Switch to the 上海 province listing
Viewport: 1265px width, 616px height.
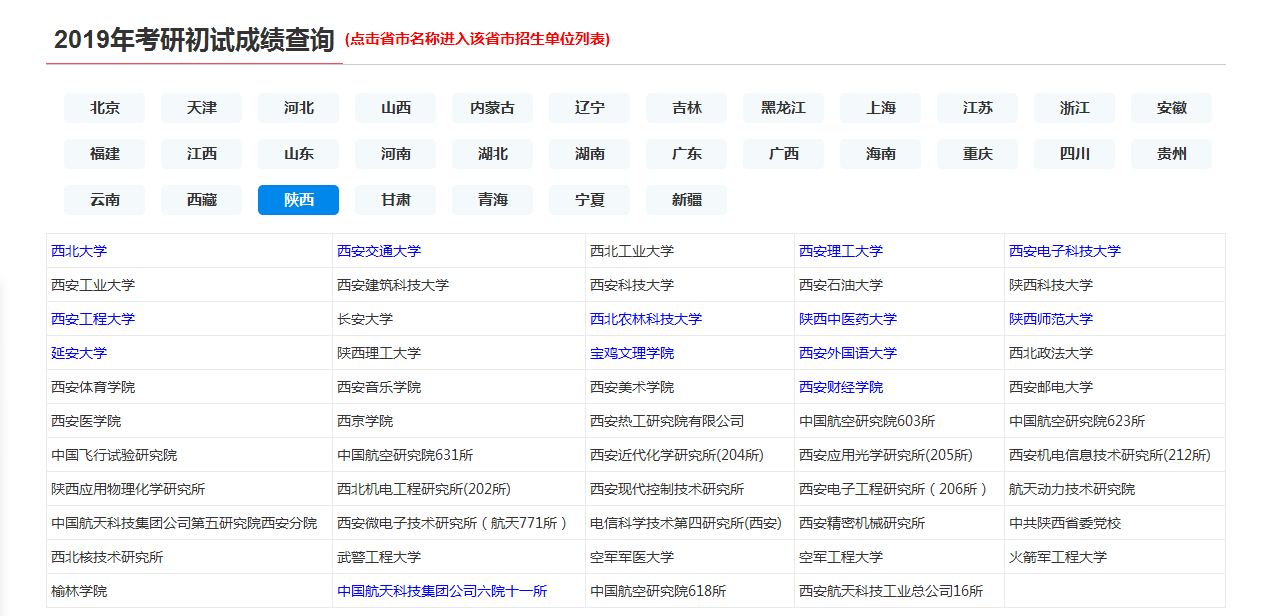[x=880, y=108]
